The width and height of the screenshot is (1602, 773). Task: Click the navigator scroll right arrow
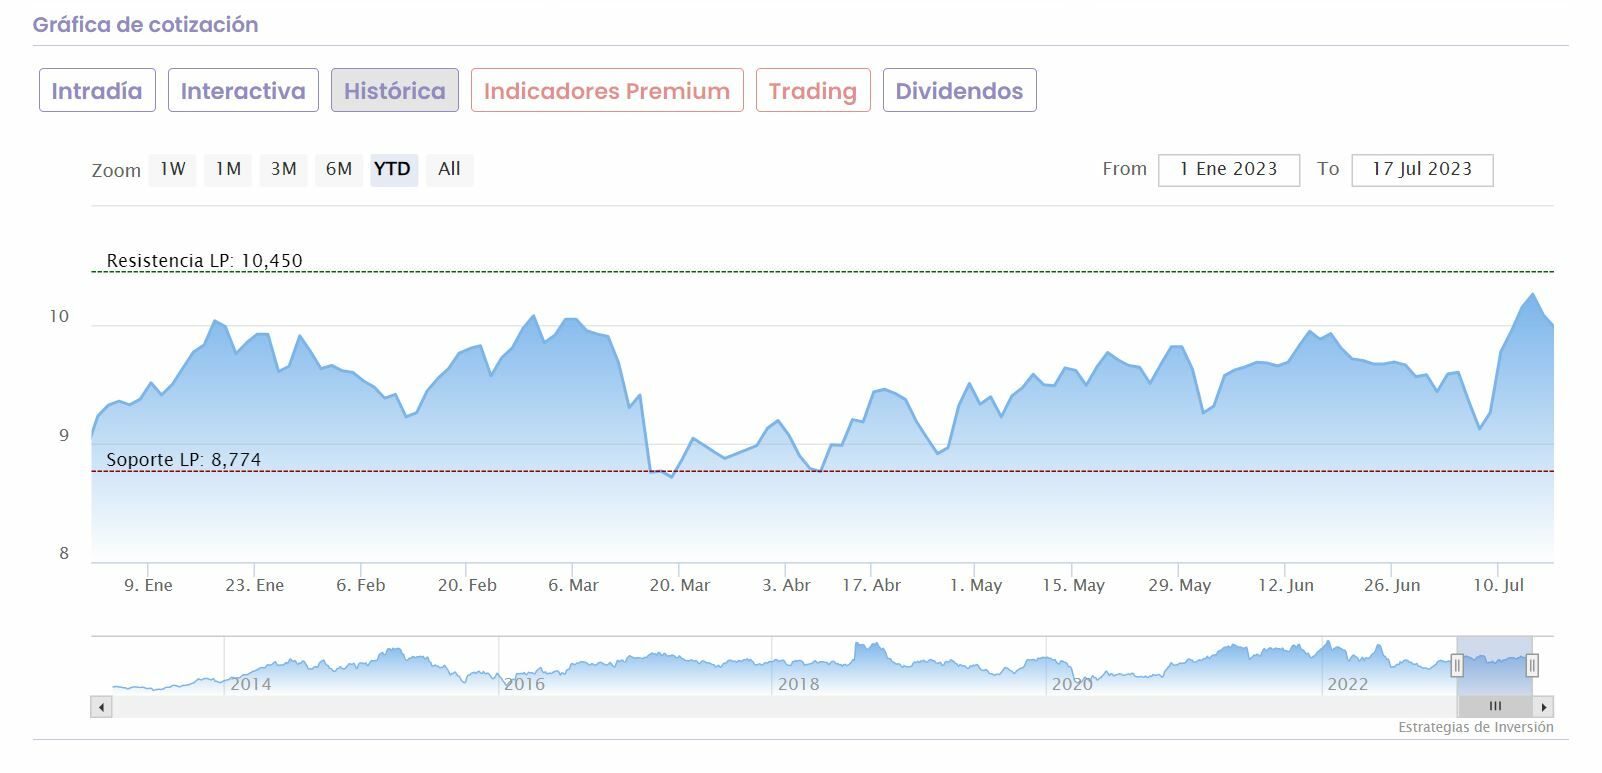(1544, 706)
